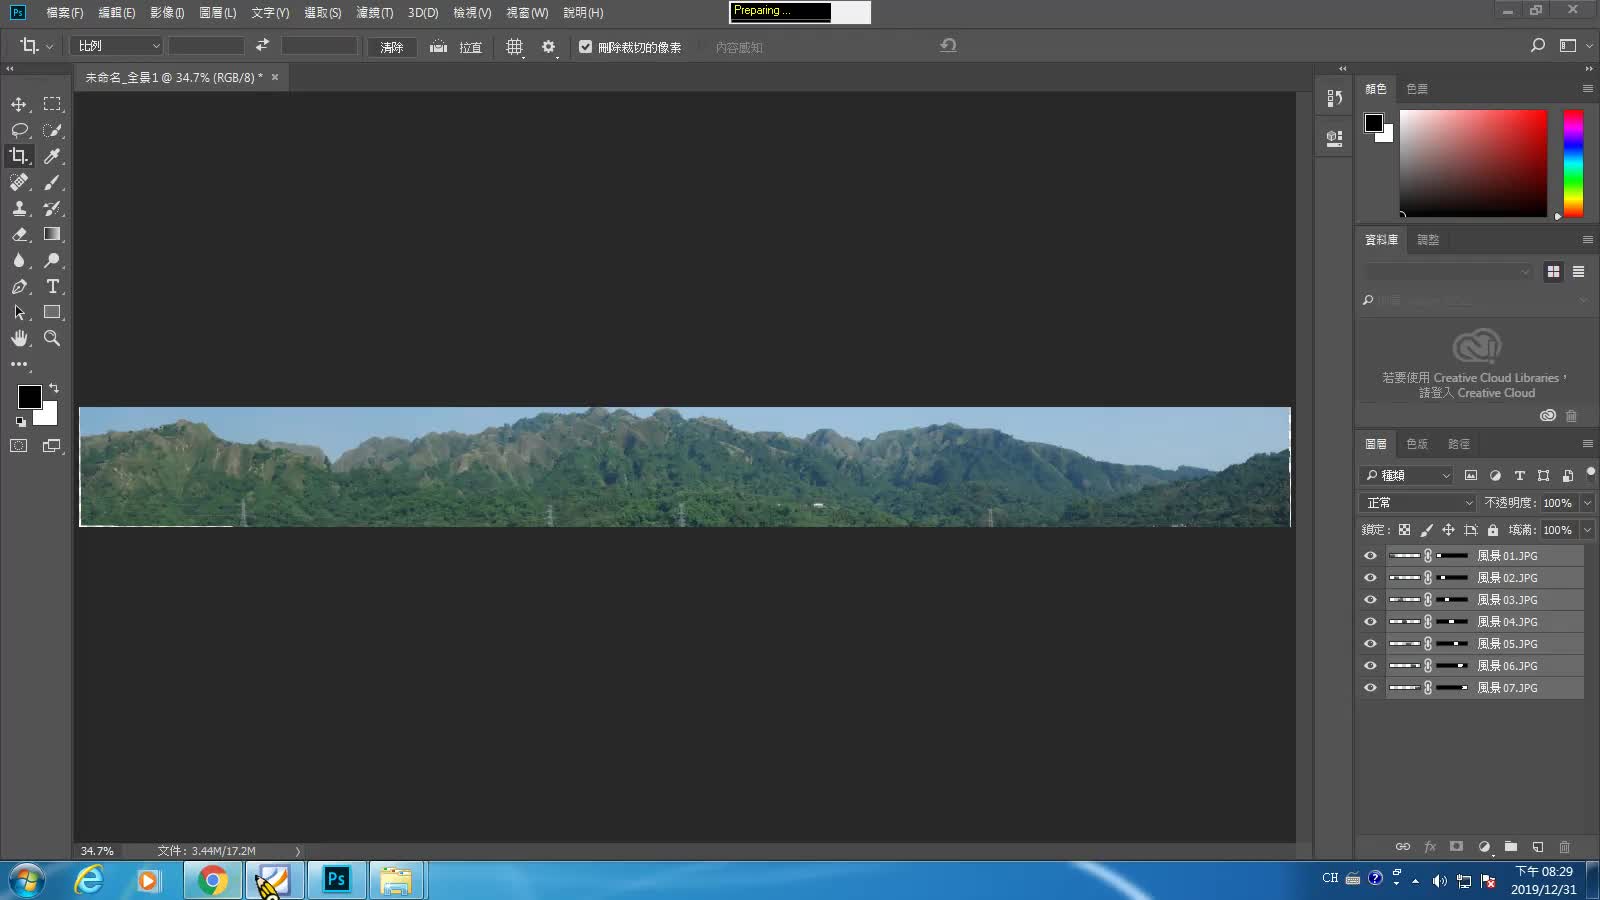Click the hue spectrum slider bar
1600x900 pixels.
tap(1573, 164)
